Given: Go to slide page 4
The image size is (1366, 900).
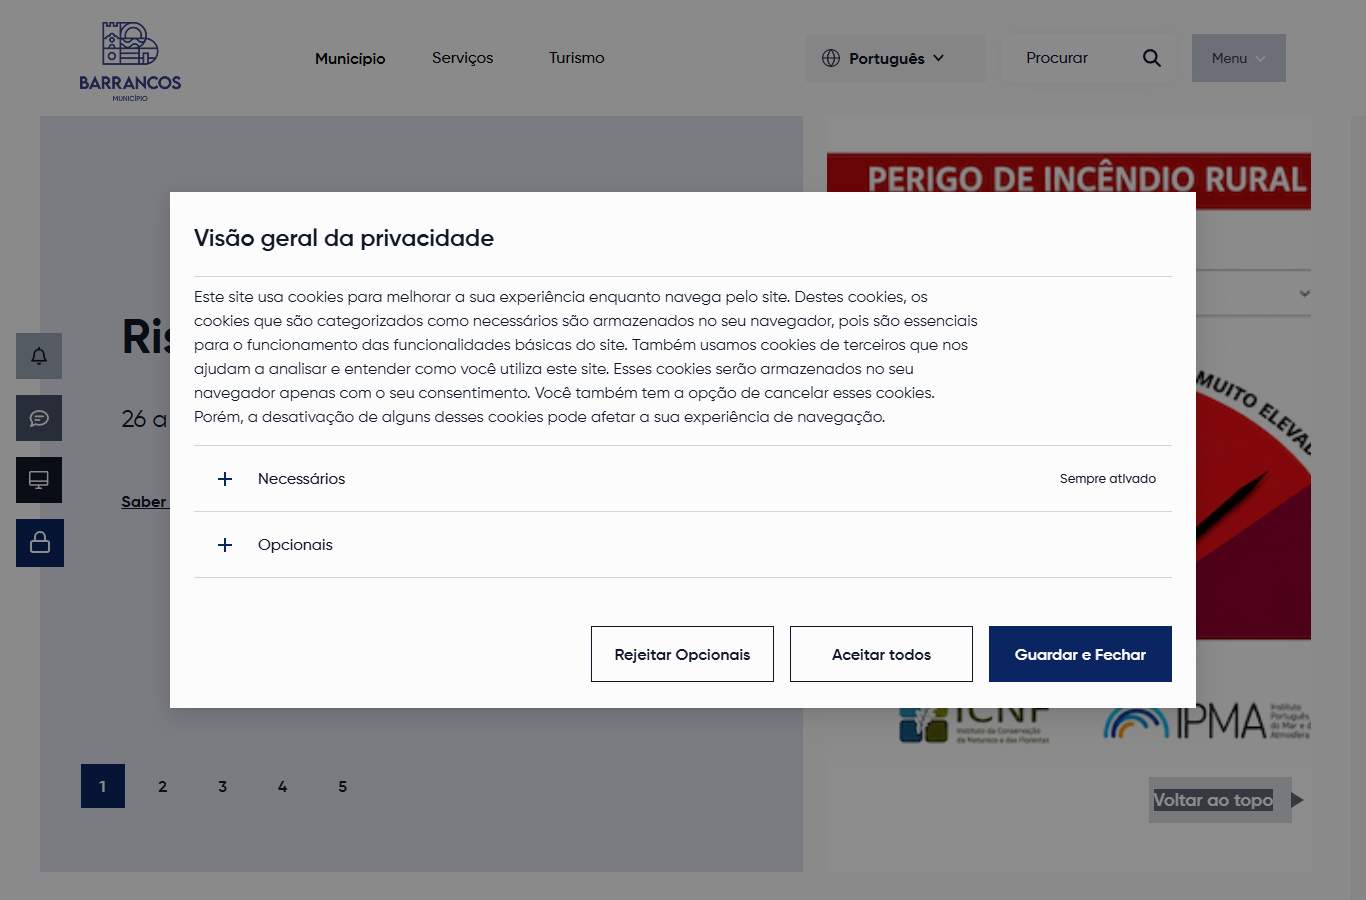Looking at the screenshot, I should pyautogui.click(x=283, y=786).
